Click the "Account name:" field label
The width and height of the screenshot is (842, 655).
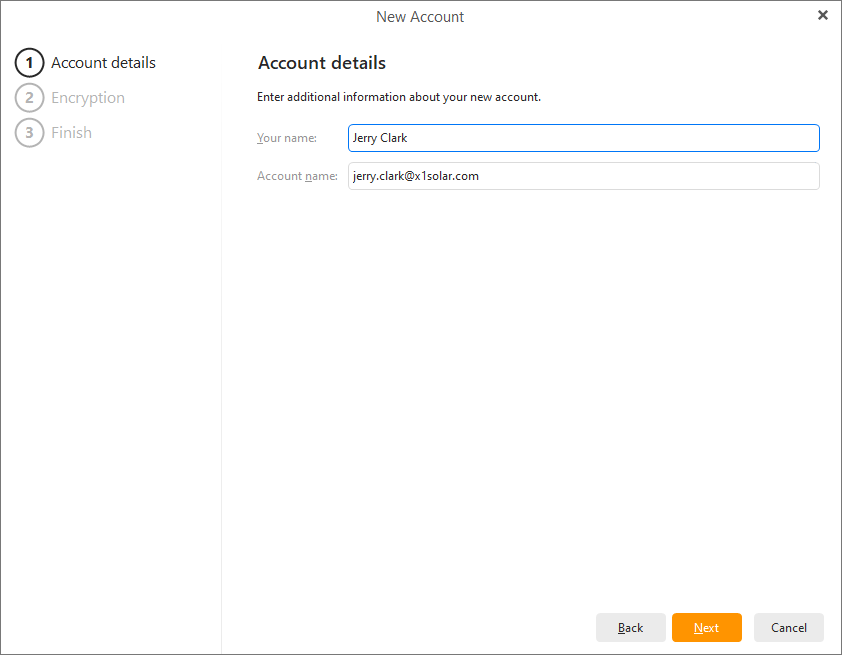[x=297, y=176]
